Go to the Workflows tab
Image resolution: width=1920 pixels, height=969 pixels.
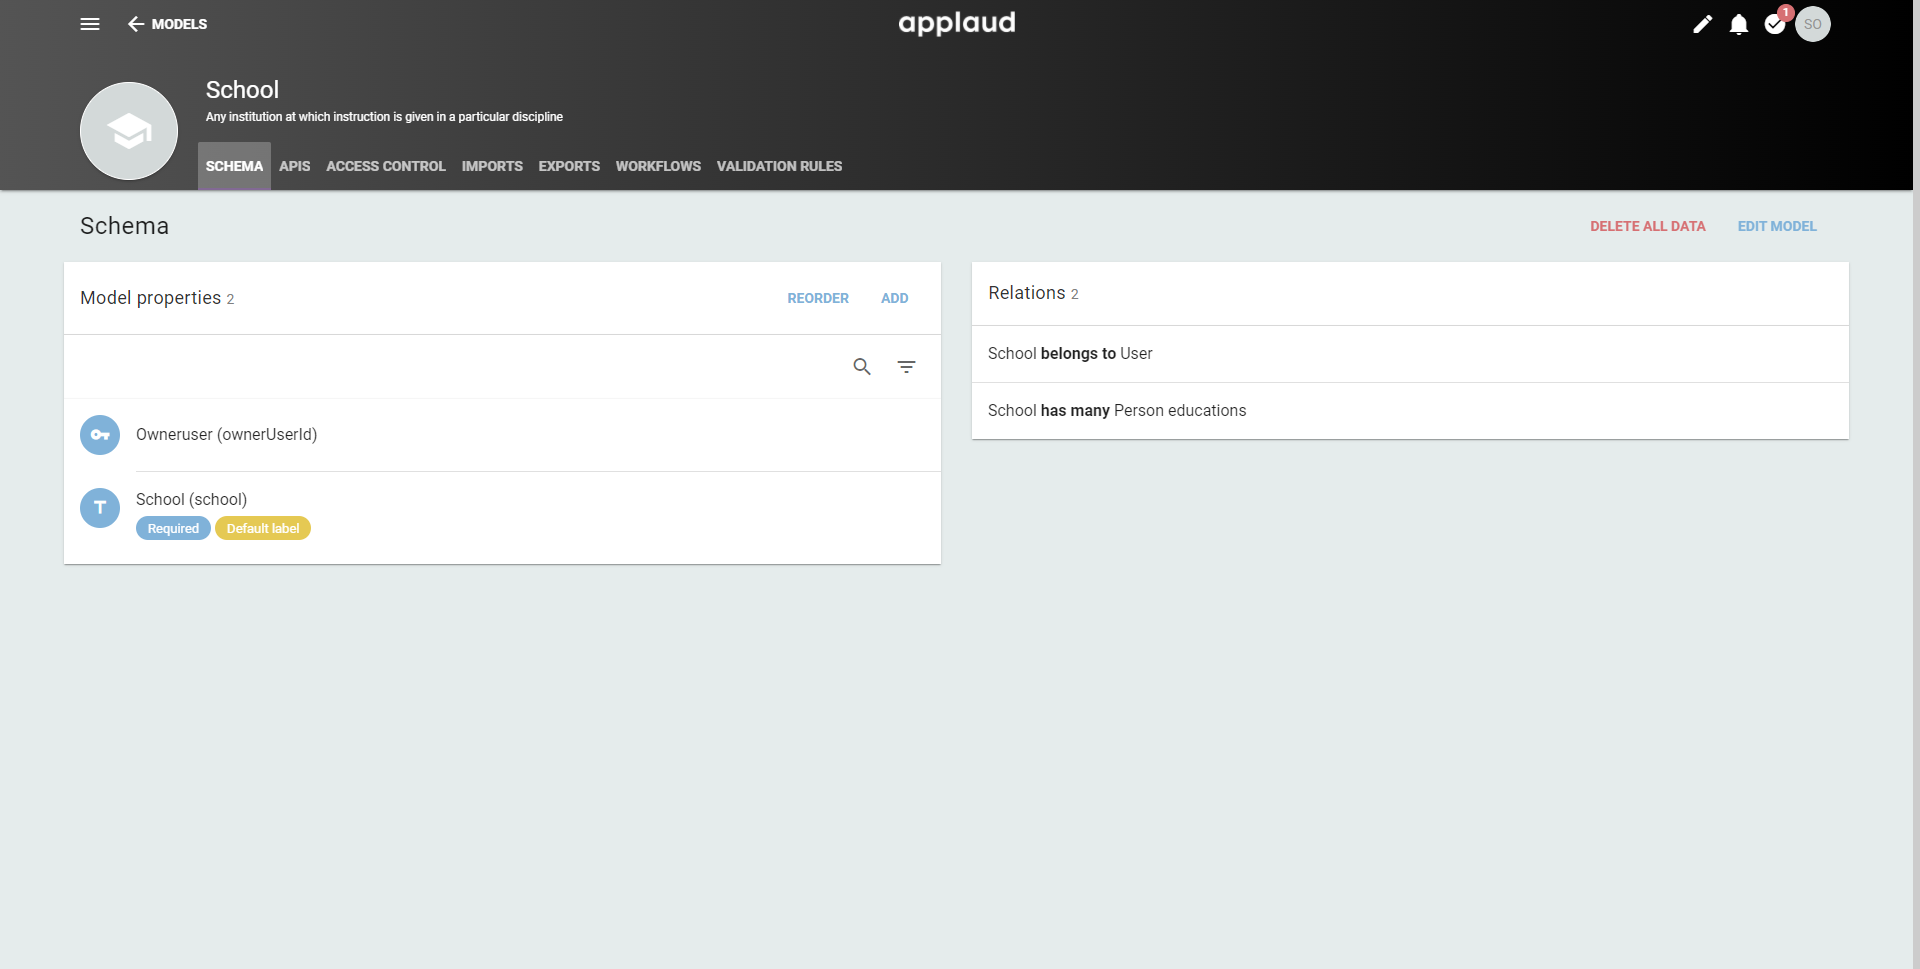click(658, 166)
